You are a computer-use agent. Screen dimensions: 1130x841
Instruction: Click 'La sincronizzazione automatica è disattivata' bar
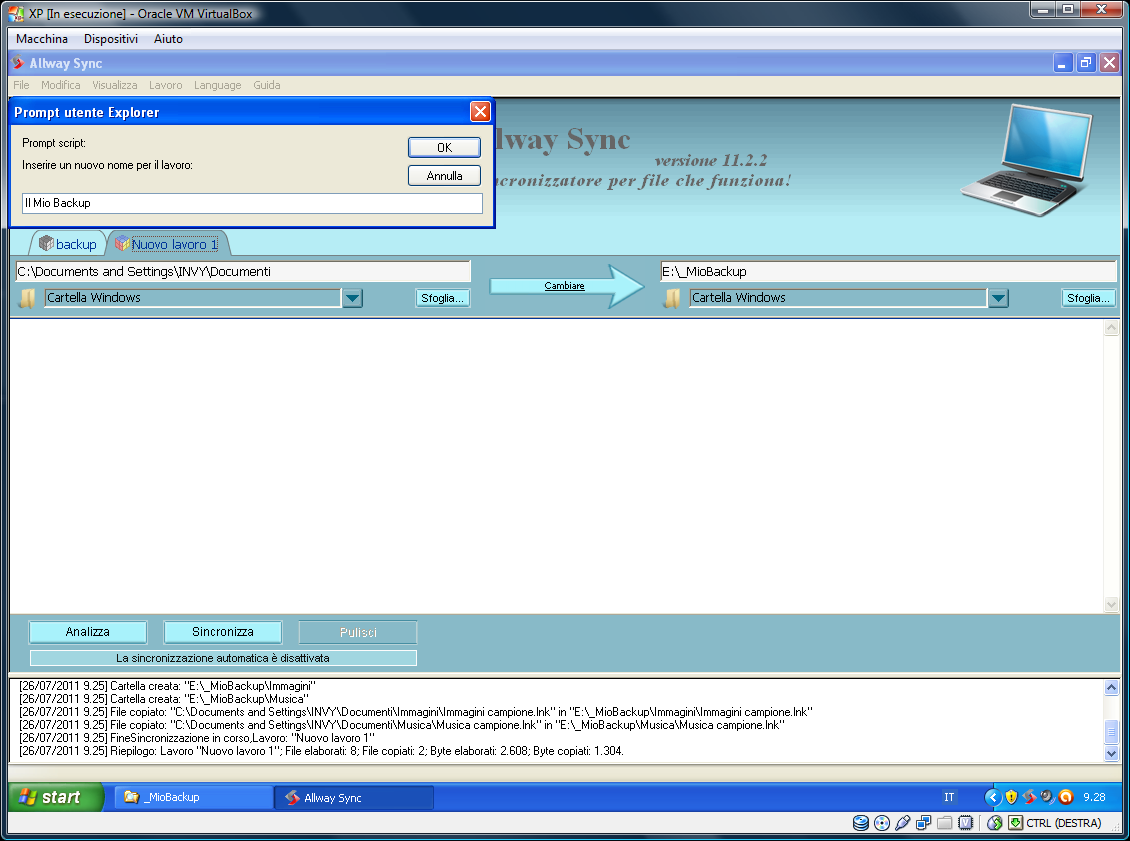pos(223,658)
